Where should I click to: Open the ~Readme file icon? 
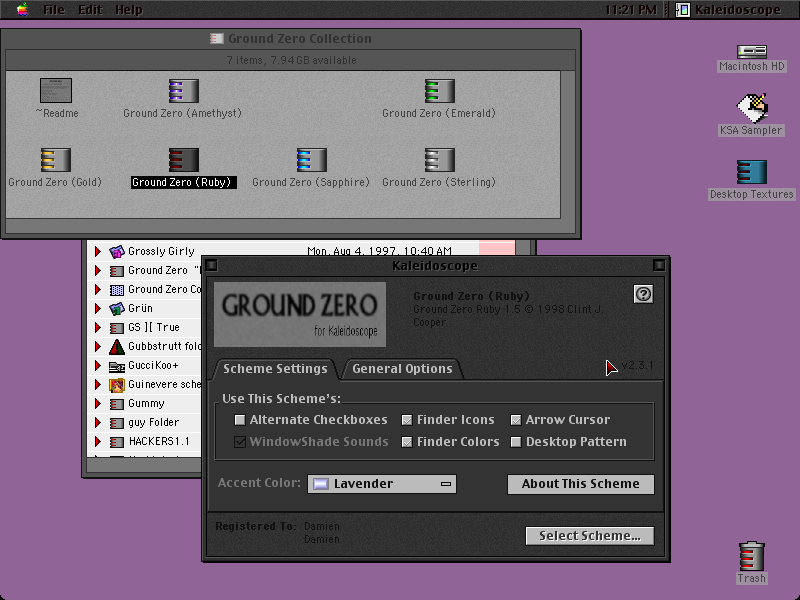[56, 91]
